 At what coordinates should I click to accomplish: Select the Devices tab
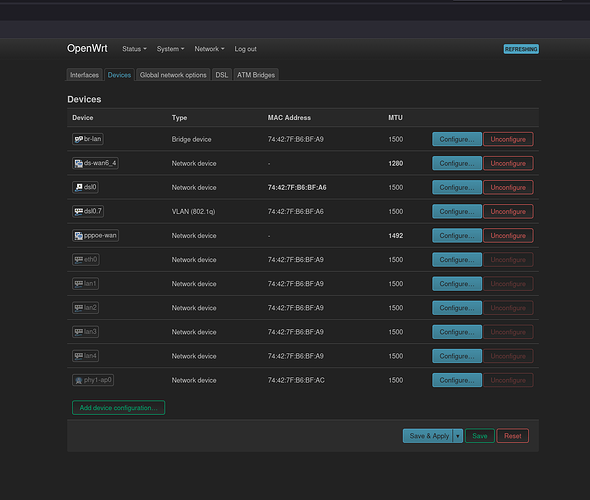tap(119, 75)
